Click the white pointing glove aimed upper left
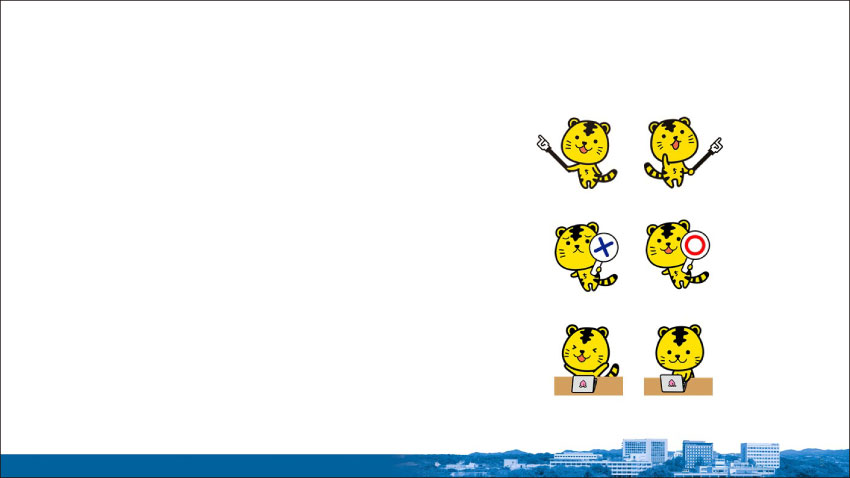This screenshot has height=478, width=850. 544,144
